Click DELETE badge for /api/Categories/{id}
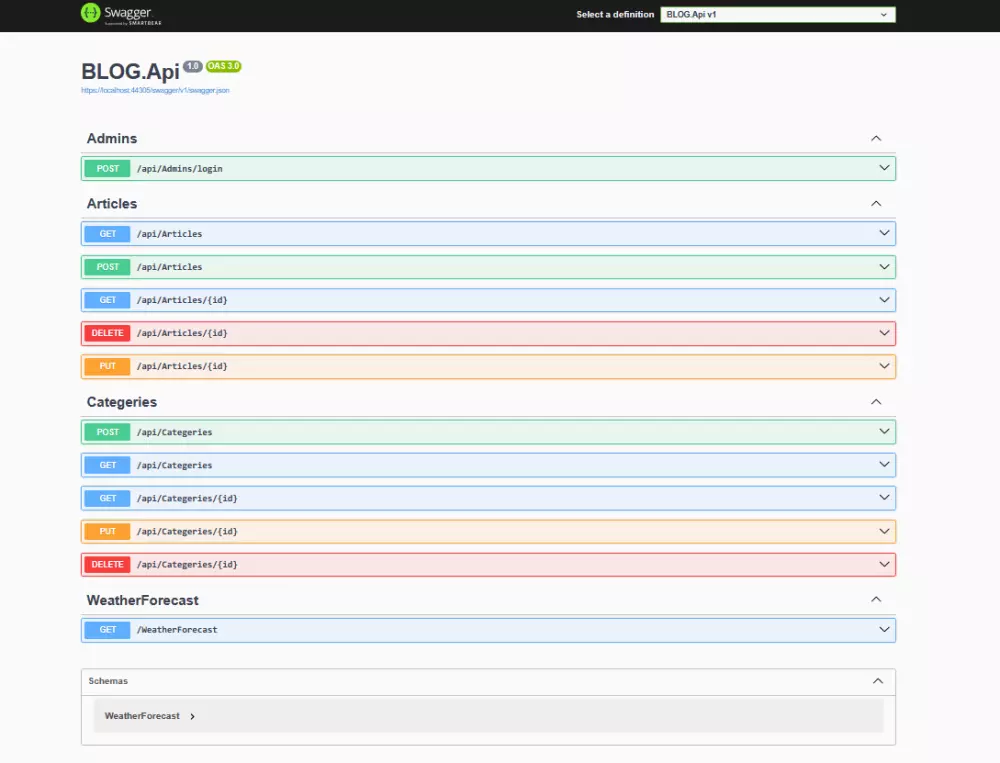This screenshot has width=1000, height=763. [x=108, y=565]
